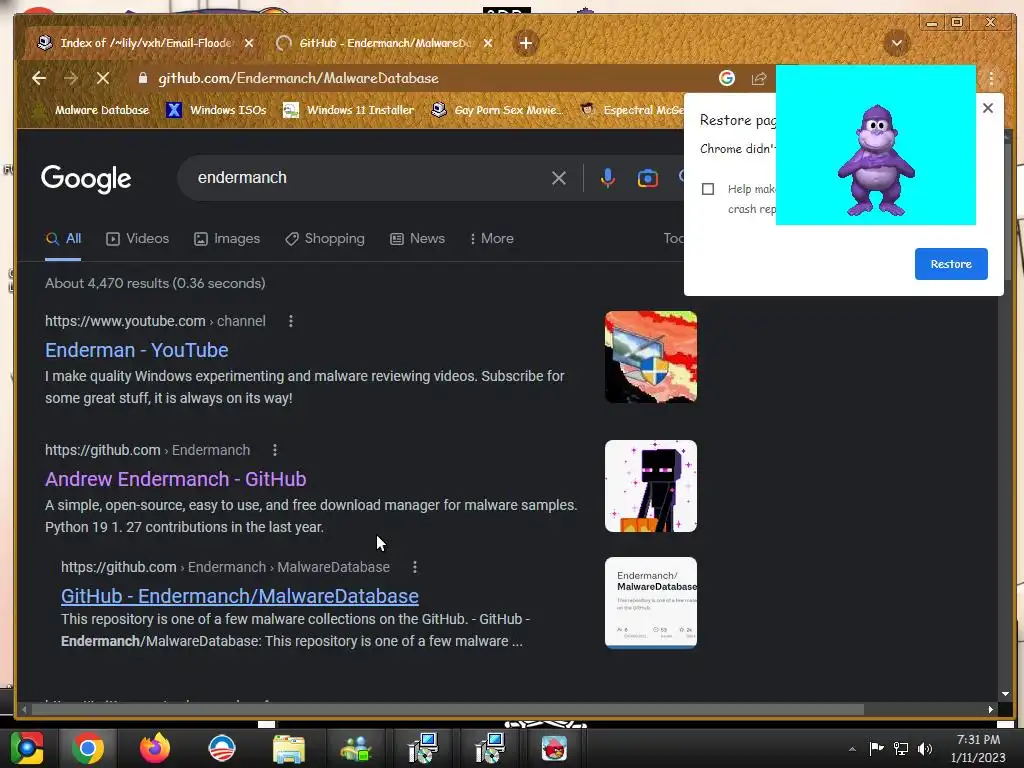Click the Google logo

point(86,178)
